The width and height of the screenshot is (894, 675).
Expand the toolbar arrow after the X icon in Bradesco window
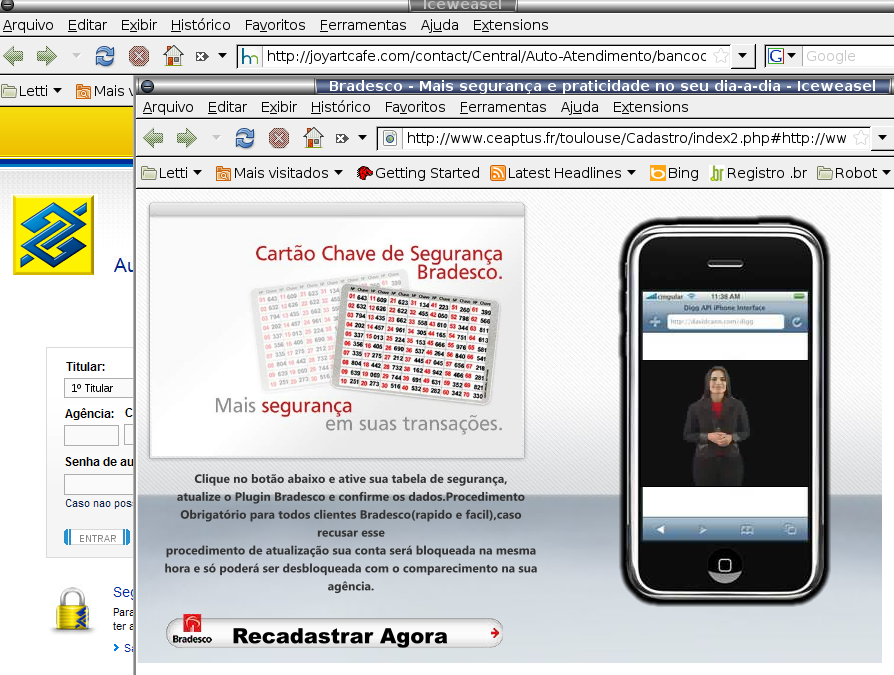362,138
